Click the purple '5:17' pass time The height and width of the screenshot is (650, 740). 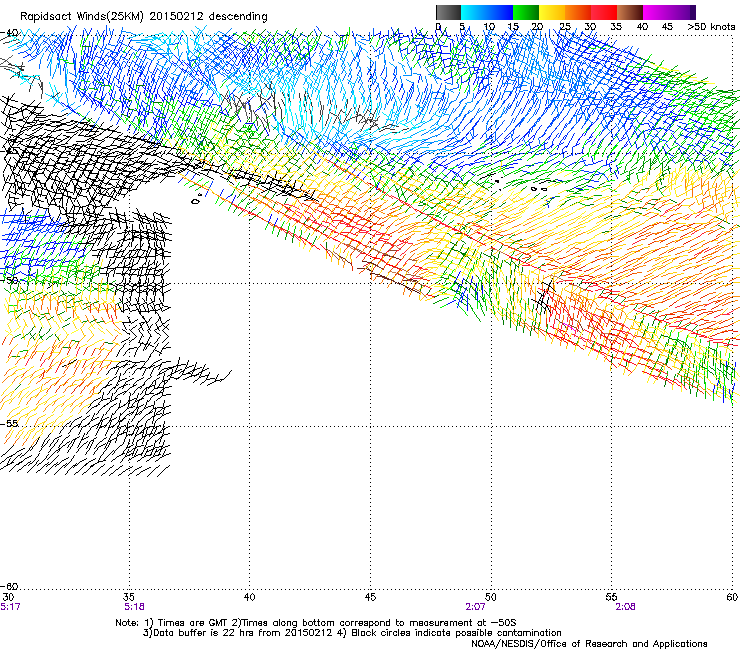click(10, 607)
